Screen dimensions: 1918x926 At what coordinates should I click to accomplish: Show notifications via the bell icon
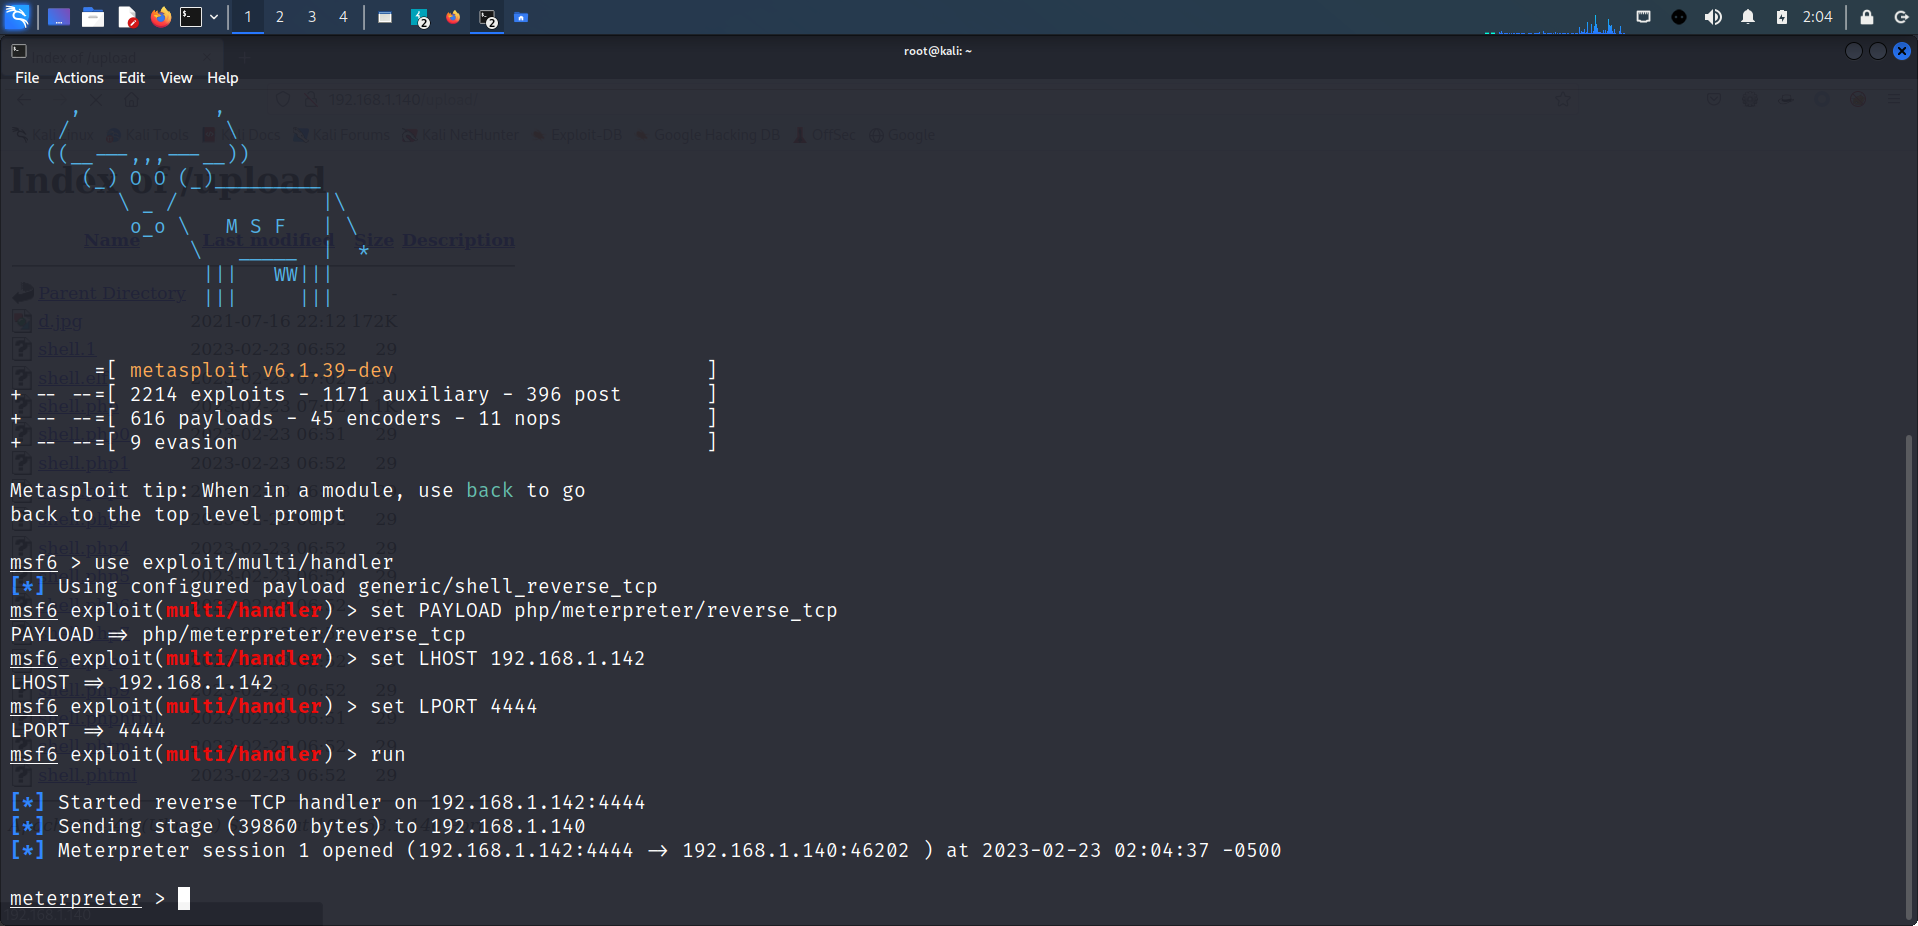pyautogui.click(x=1748, y=17)
